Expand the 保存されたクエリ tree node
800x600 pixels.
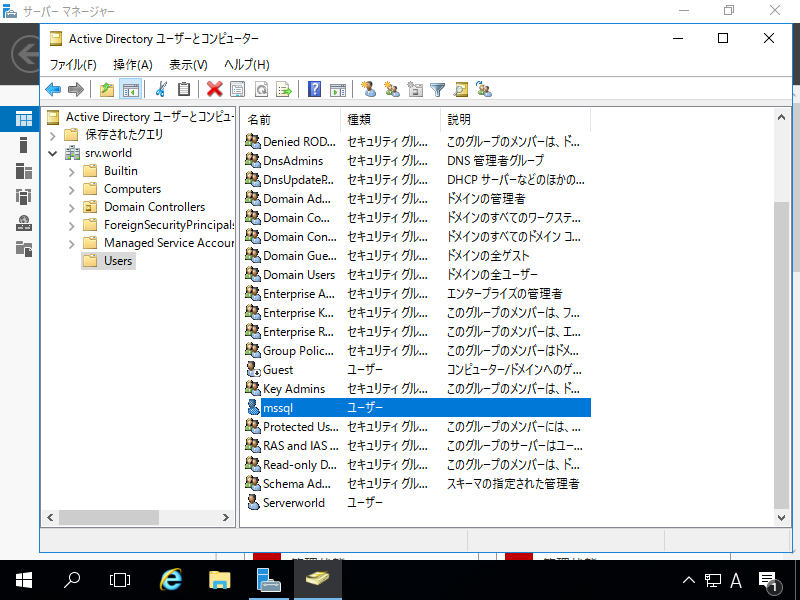[53, 135]
